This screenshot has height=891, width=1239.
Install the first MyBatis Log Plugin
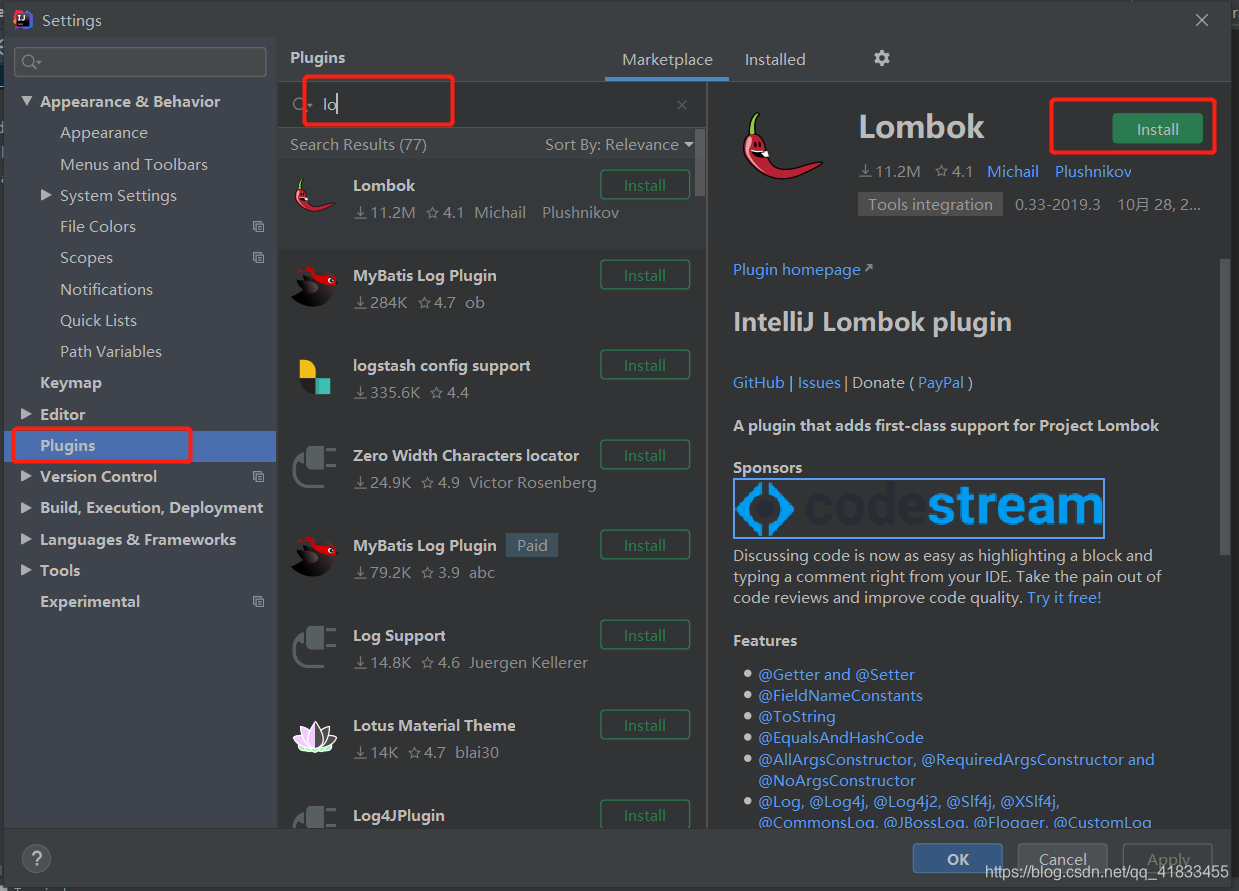click(645, 275)
